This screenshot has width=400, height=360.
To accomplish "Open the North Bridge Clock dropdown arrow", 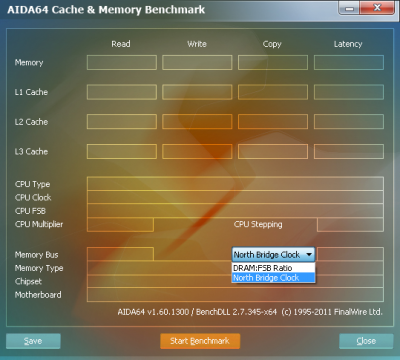I will 309,255.
